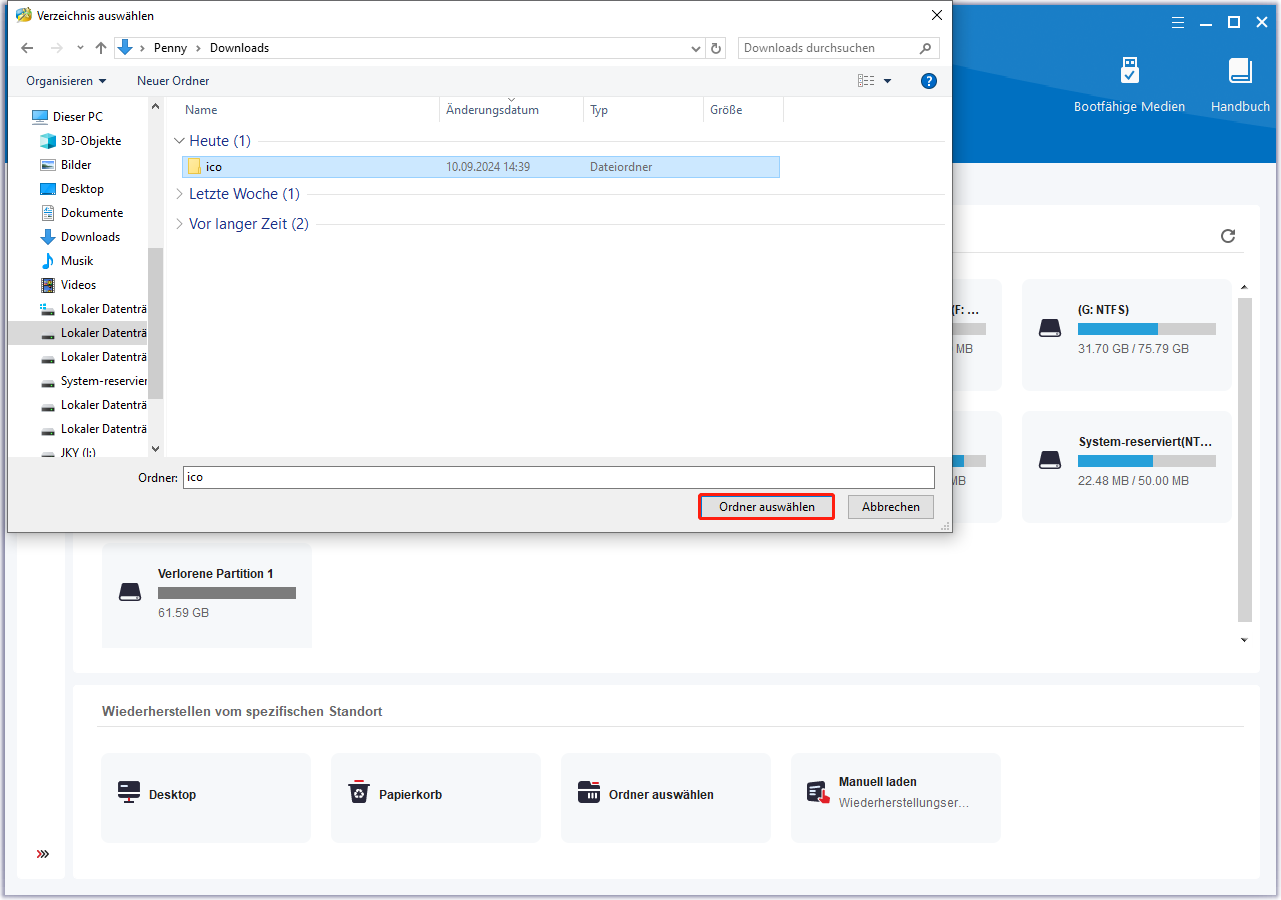Expand the left sidebar double chevron
This screenshot has width=1281, height=900.
tap(42, 854)
